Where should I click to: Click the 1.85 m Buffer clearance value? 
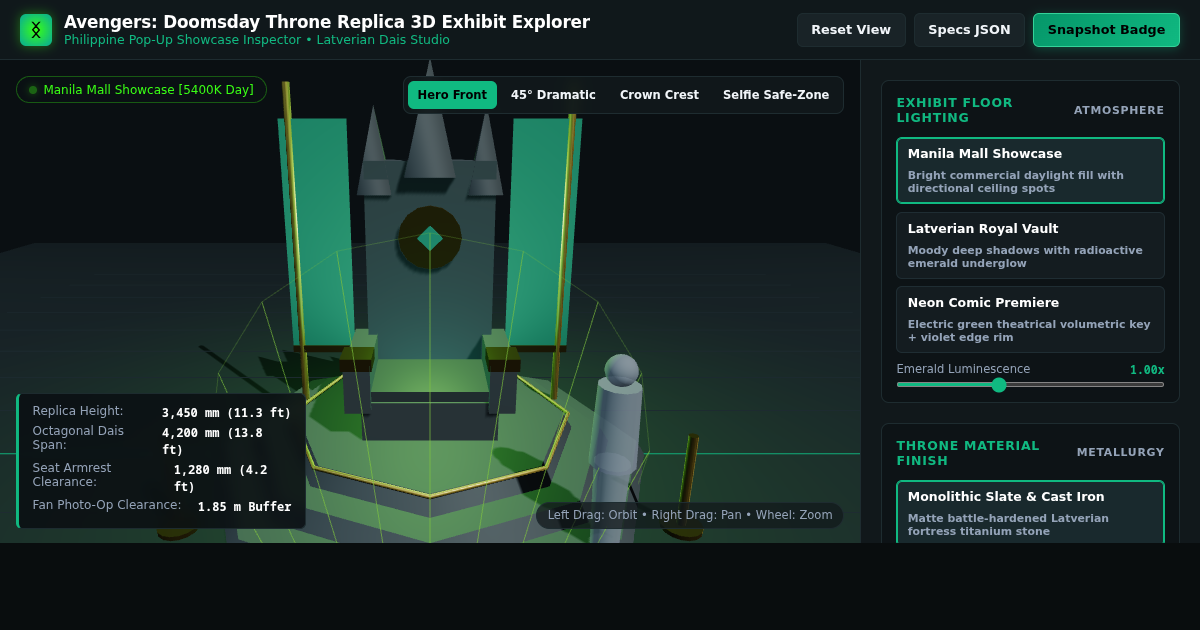click(x=244, y=507)
